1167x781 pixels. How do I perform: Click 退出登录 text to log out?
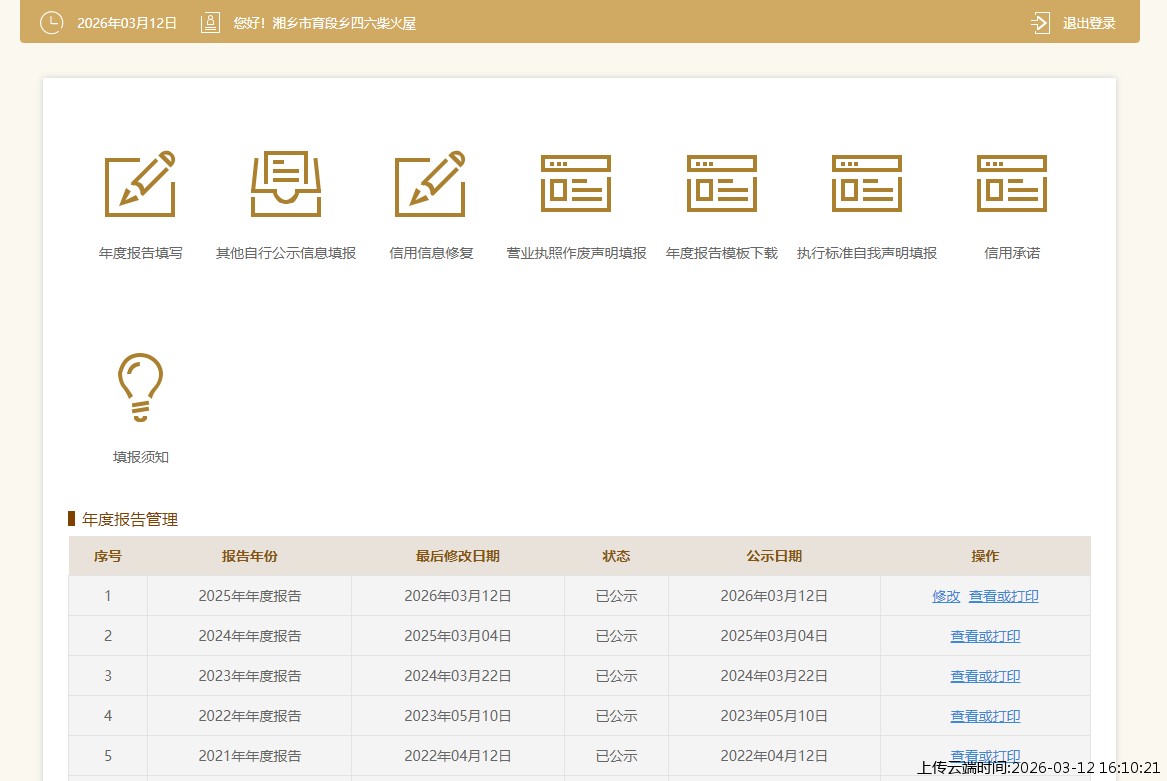pos(1089,23)
